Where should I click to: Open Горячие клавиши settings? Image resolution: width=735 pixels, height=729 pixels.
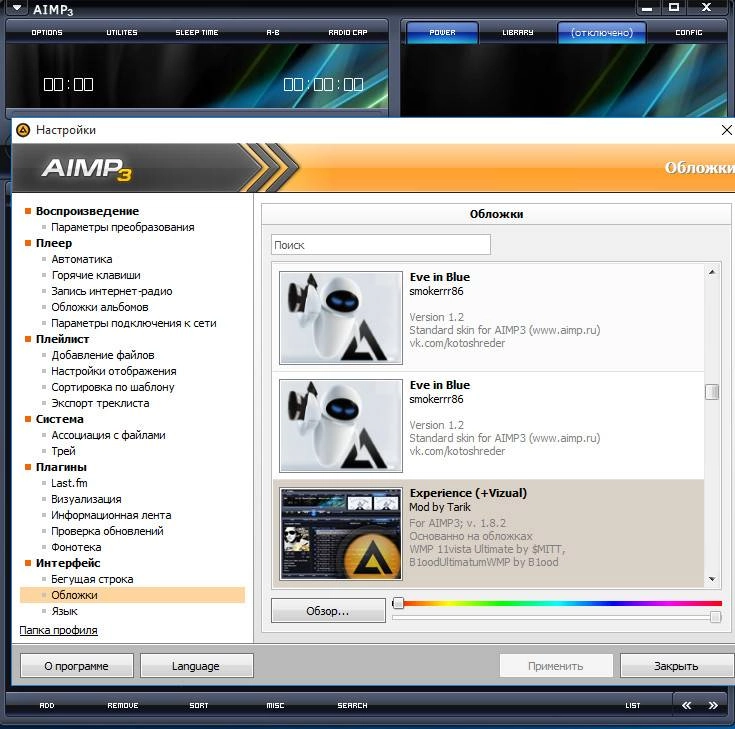point(96,275)
